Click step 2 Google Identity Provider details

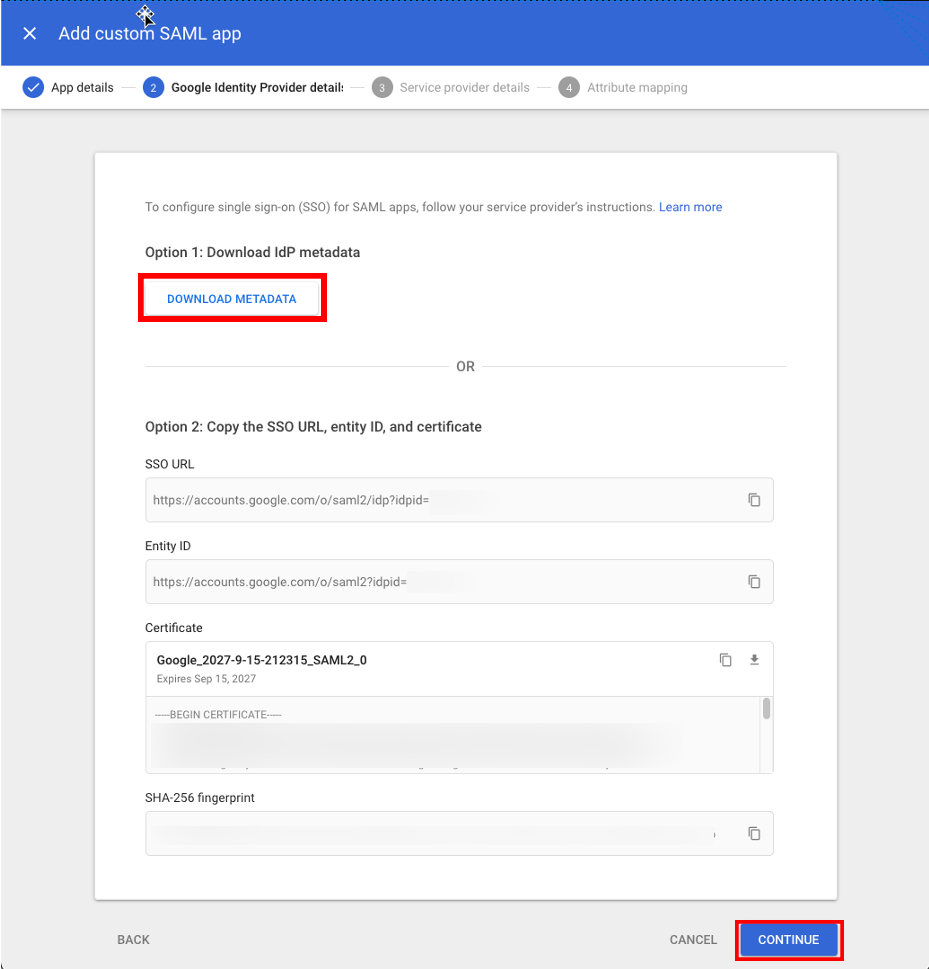[x=153, y=87]
